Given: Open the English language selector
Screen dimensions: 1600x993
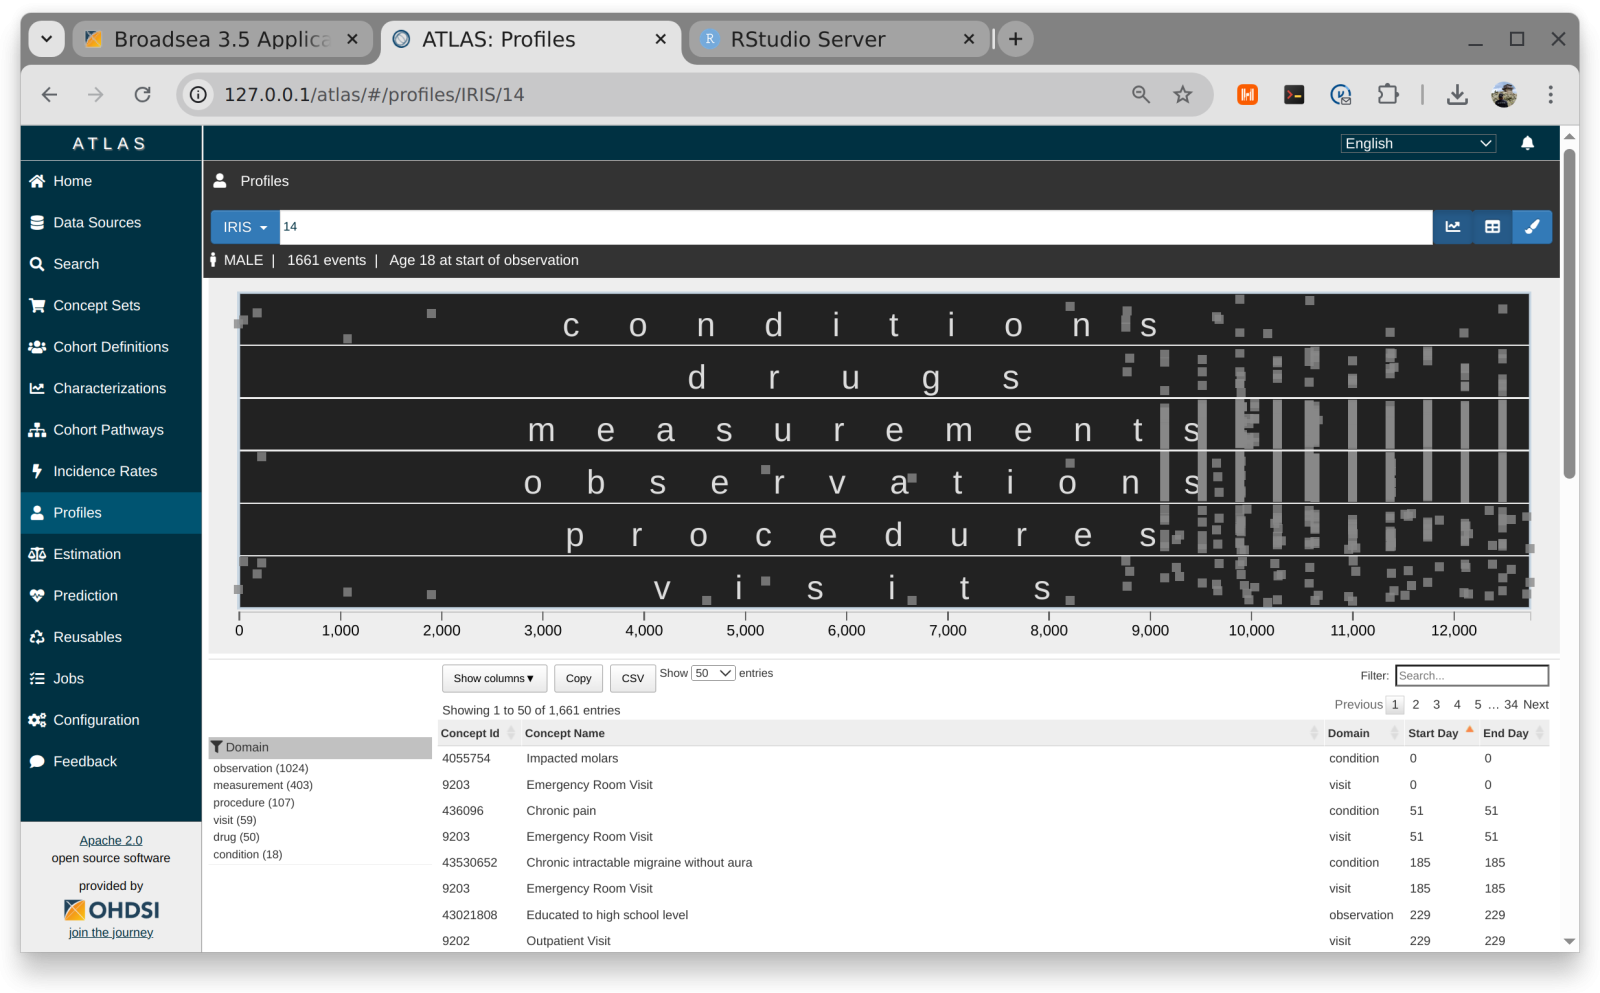Looking at the screenshot, I should [1417, 143].
